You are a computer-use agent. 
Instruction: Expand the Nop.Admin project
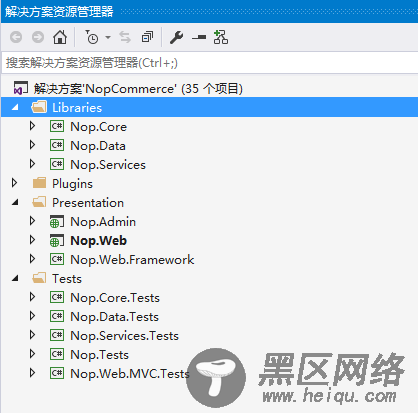pyautogui.click(x=32, y=221)
